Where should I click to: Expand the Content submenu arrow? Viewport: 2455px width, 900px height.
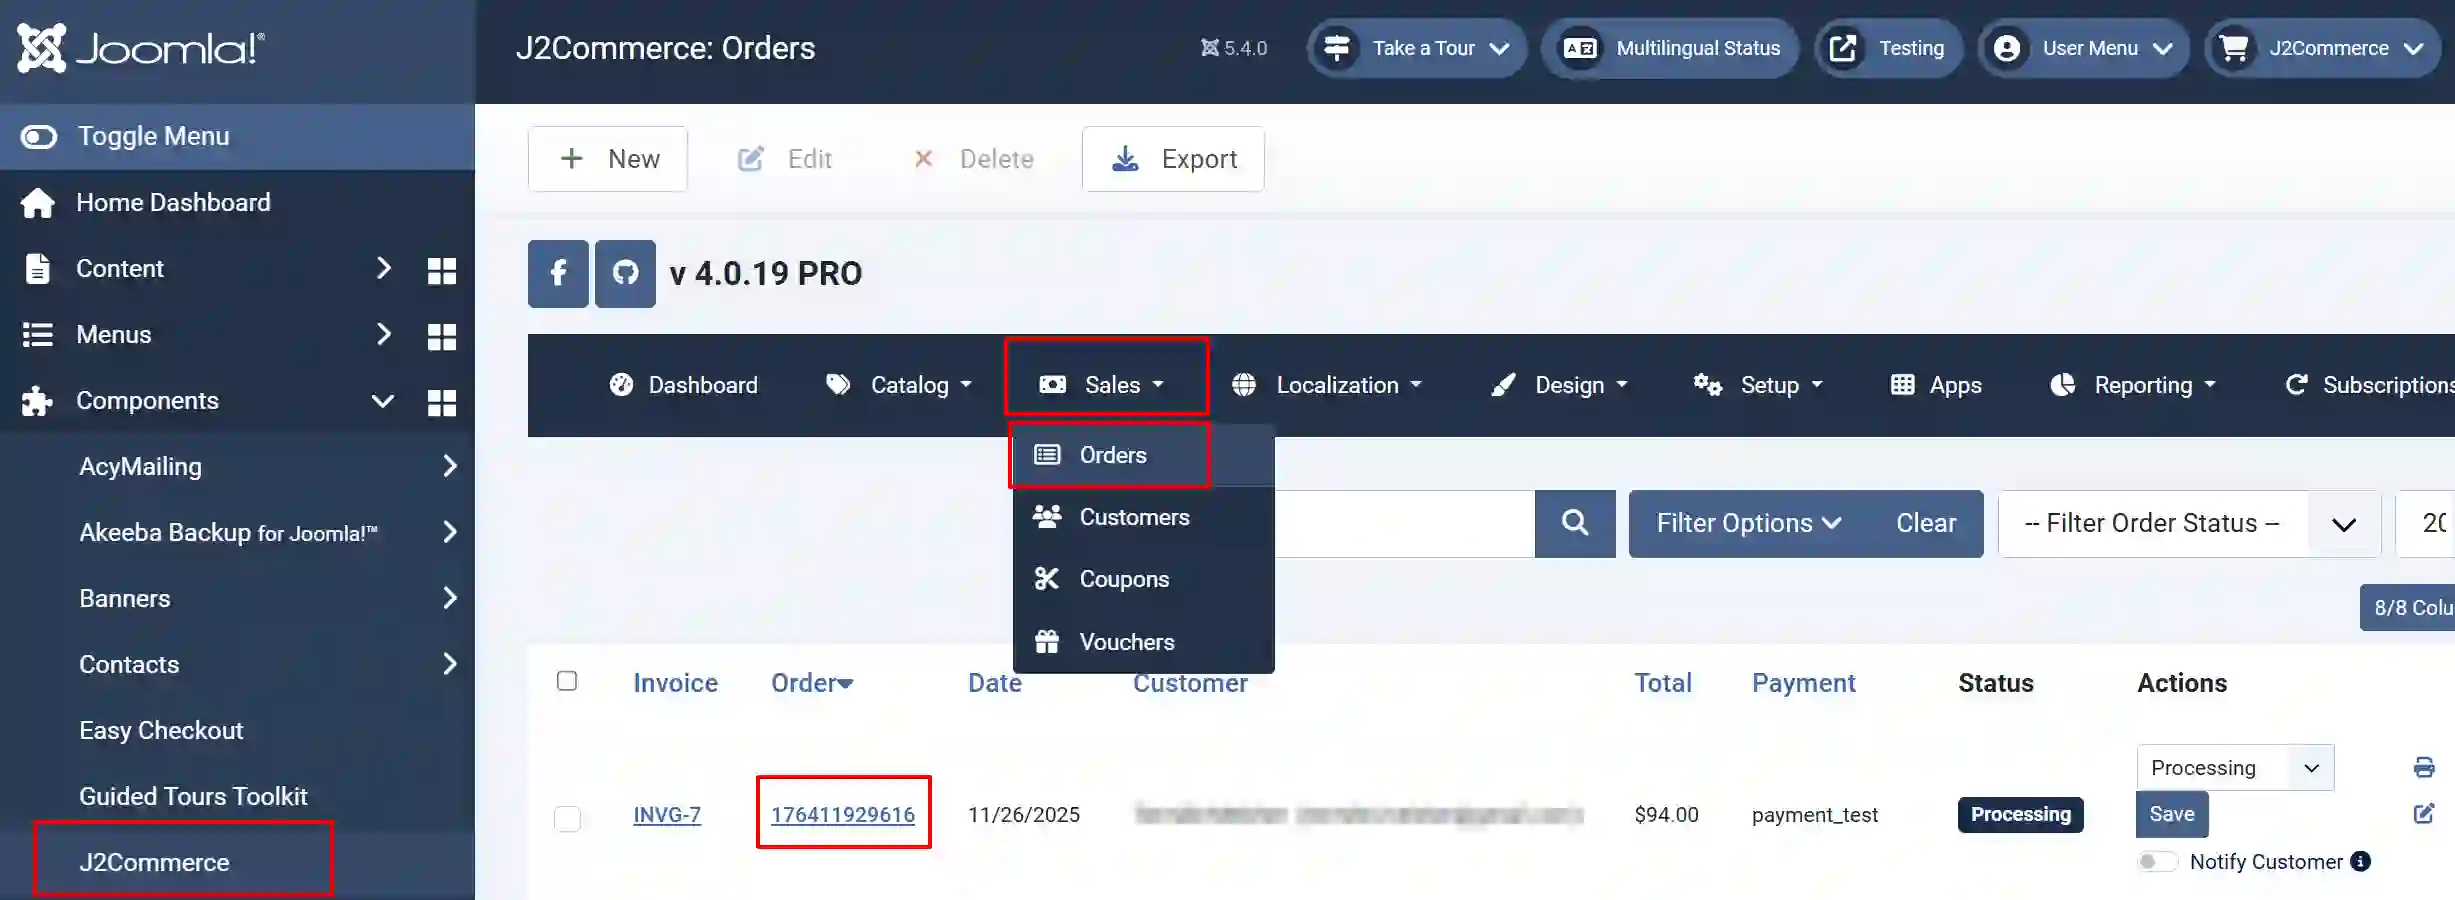(383, 268)
